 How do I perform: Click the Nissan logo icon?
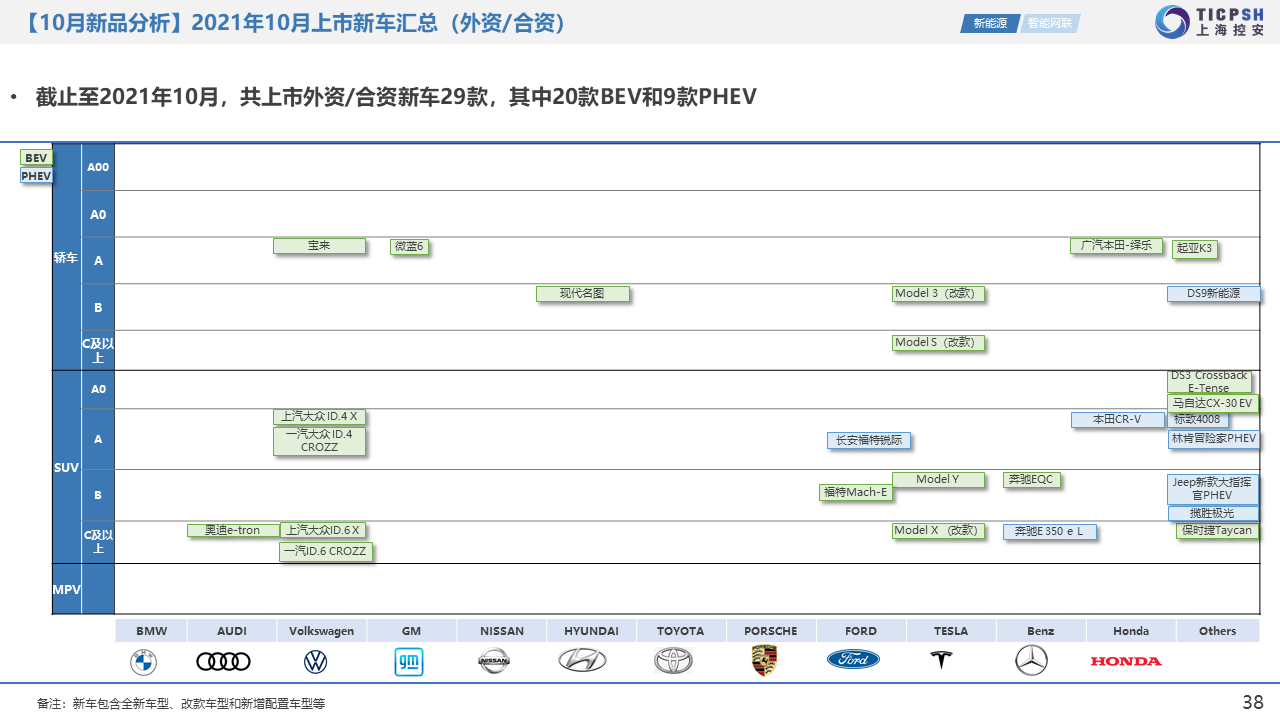(x=494, y=660)
